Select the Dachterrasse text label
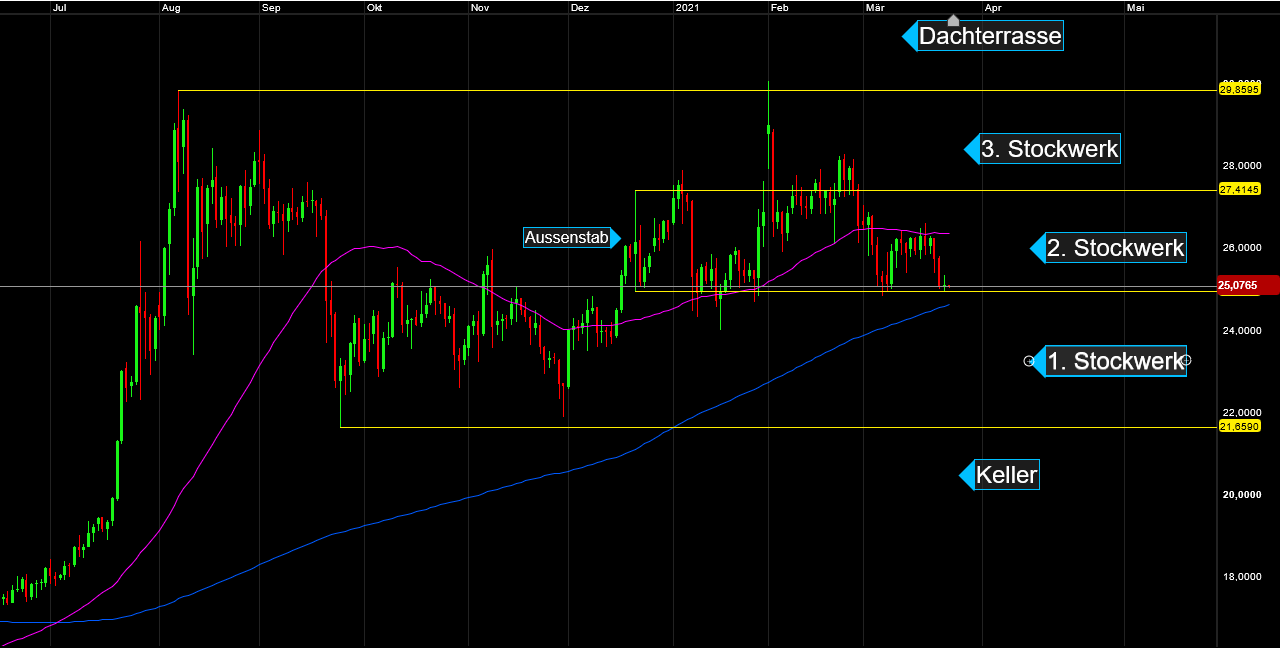 (x=990, y=37)
